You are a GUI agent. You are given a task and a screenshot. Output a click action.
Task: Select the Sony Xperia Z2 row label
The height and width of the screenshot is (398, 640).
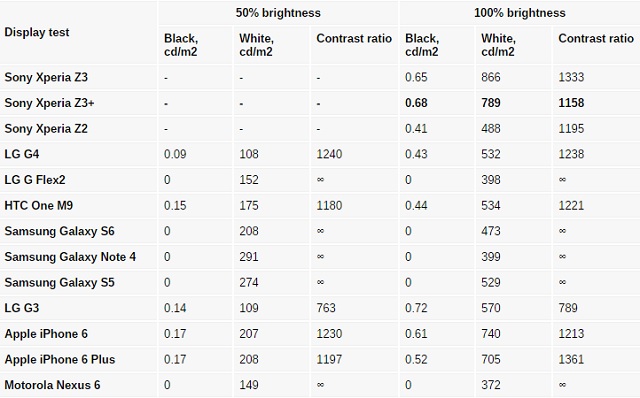click(x=46, y=129)
